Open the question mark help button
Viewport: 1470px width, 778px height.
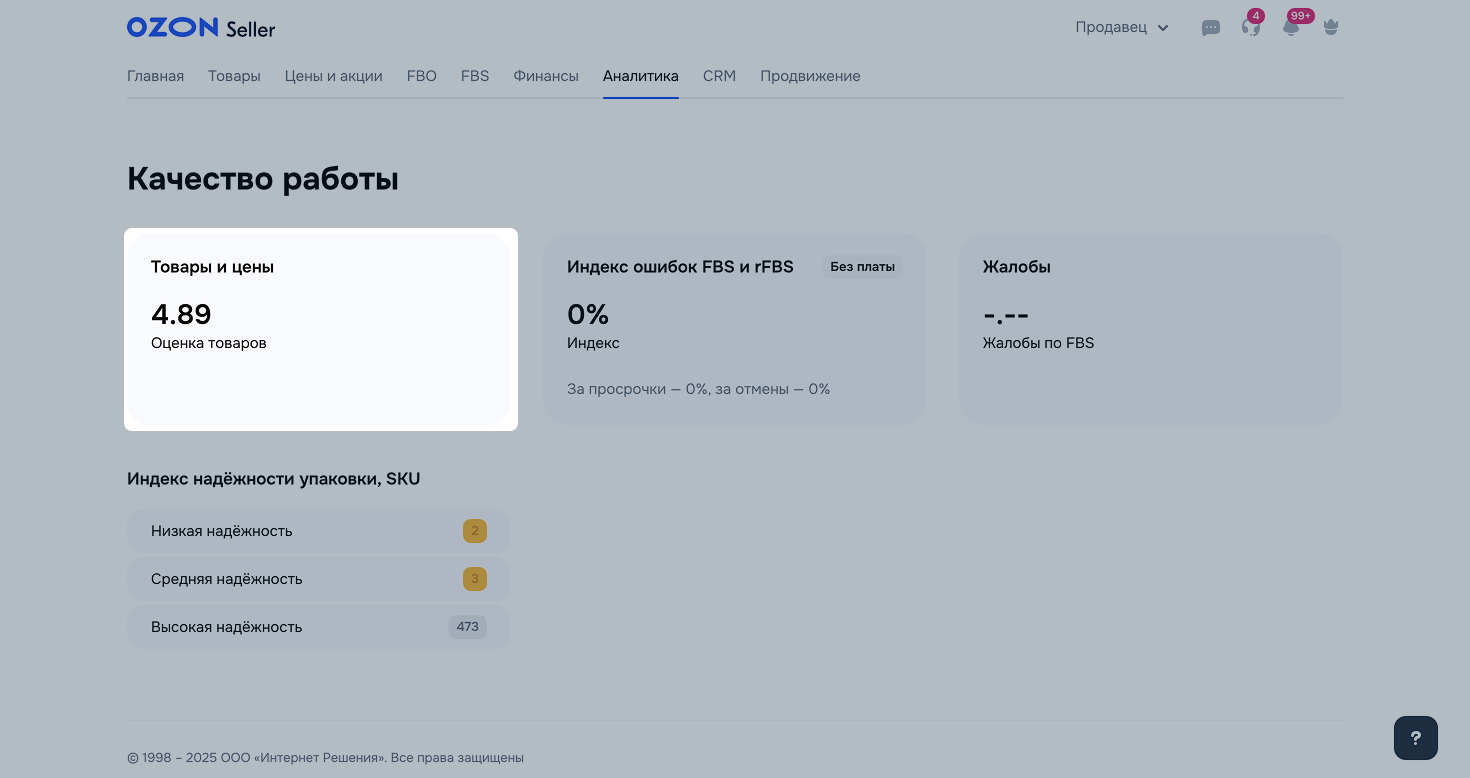tap(1415, 738)
